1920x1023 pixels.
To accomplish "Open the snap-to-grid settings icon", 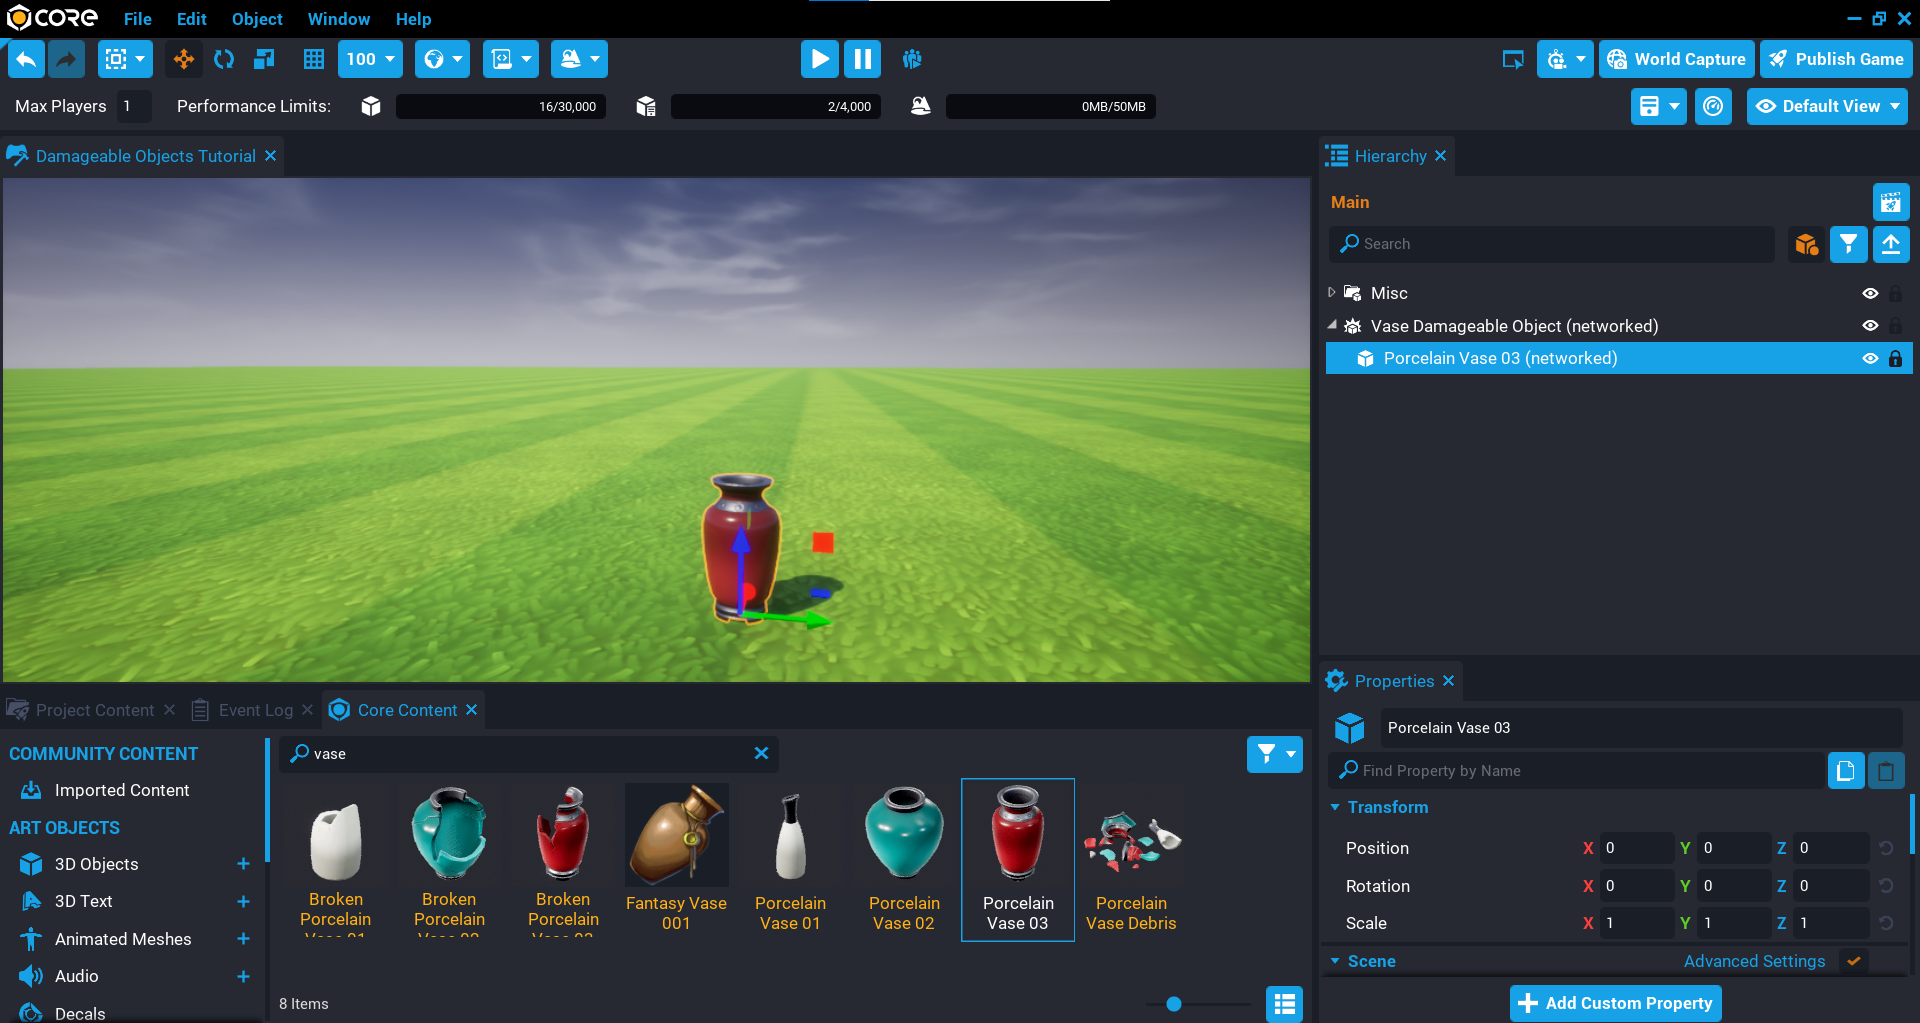I will [313, 59].
